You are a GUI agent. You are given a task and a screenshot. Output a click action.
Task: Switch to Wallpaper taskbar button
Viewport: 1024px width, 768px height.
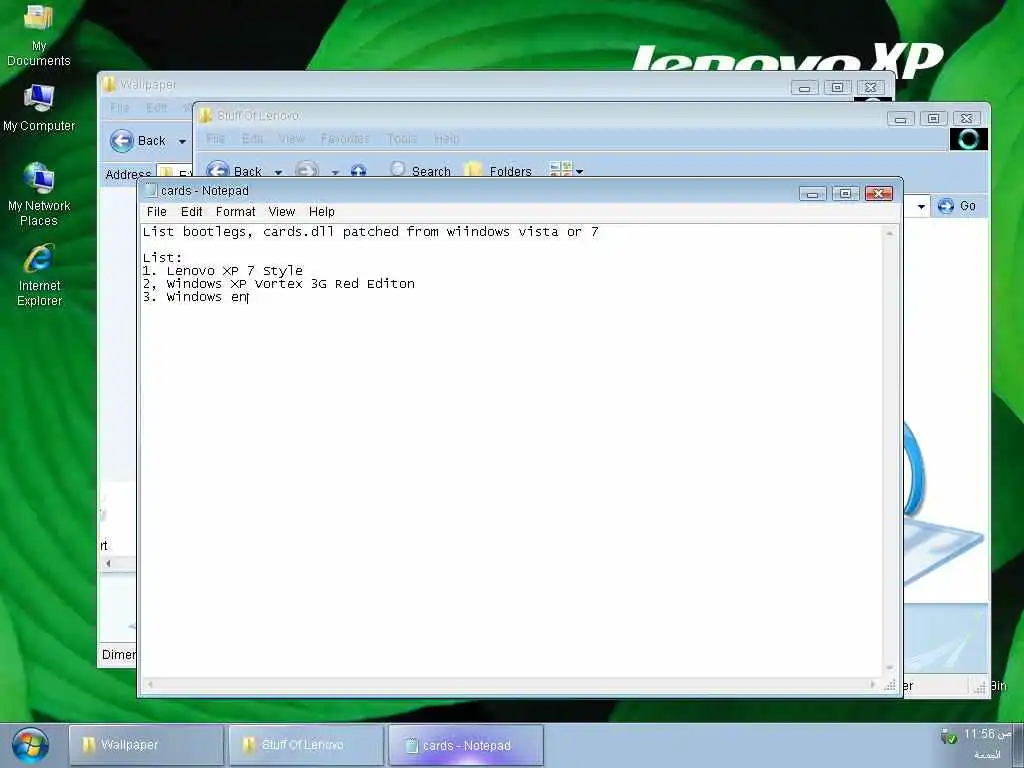click(x=146, y=744)
